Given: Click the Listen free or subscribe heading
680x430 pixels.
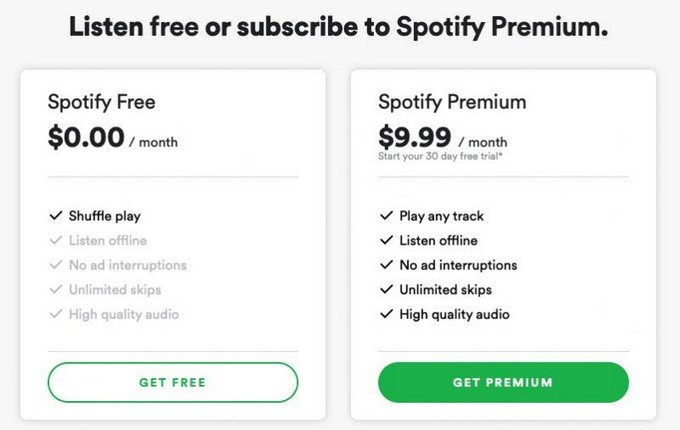Looking at the screenshot, I should (x=339, y=27).
